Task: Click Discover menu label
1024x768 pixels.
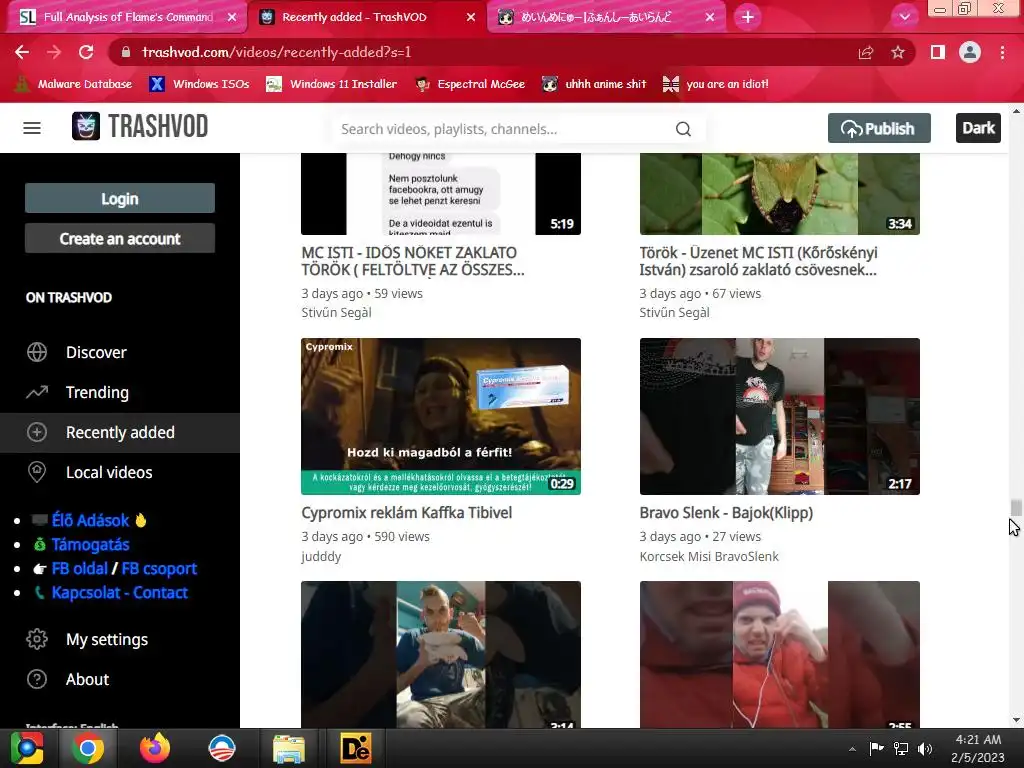Action: 96,353
